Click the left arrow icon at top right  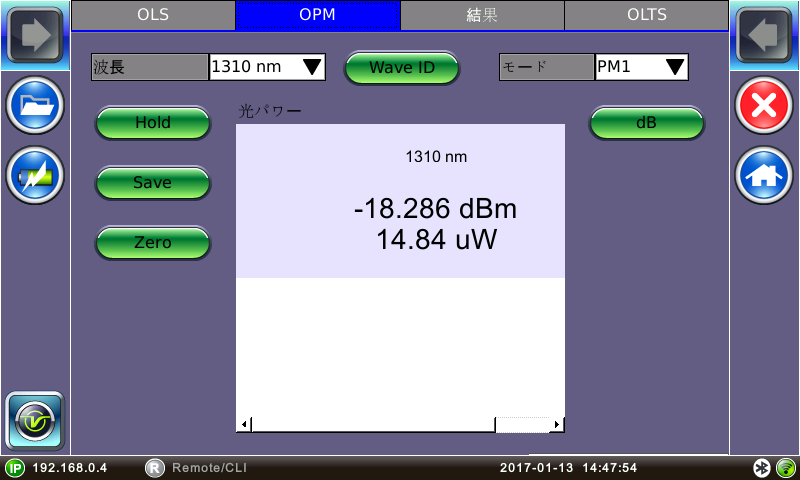764,35
